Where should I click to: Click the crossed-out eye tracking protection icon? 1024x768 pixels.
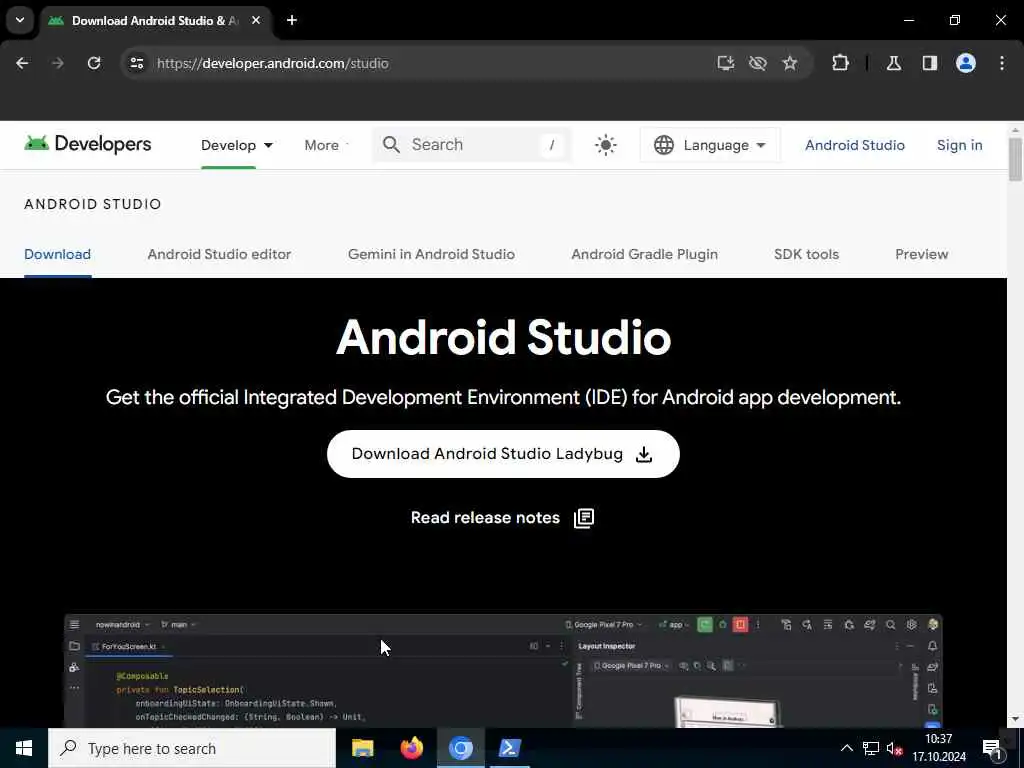(x=758, y=63)
